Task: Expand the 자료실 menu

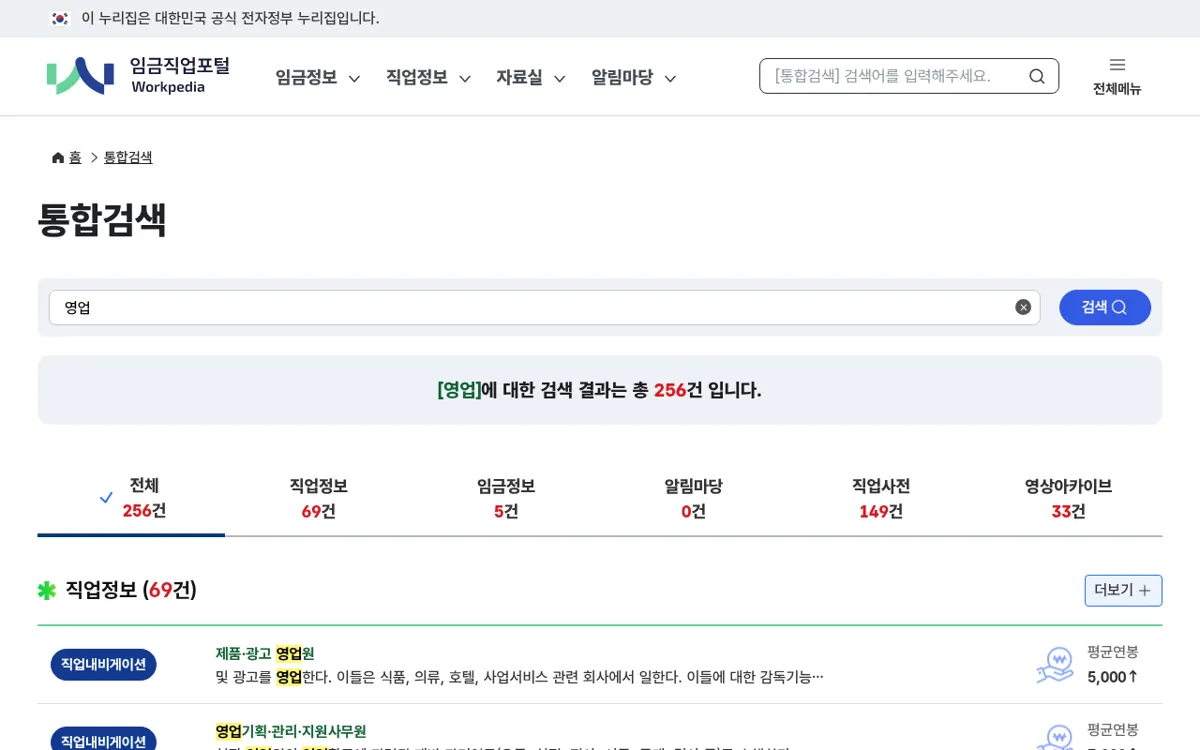Action: pyautogui.click(x=530, y=78)
